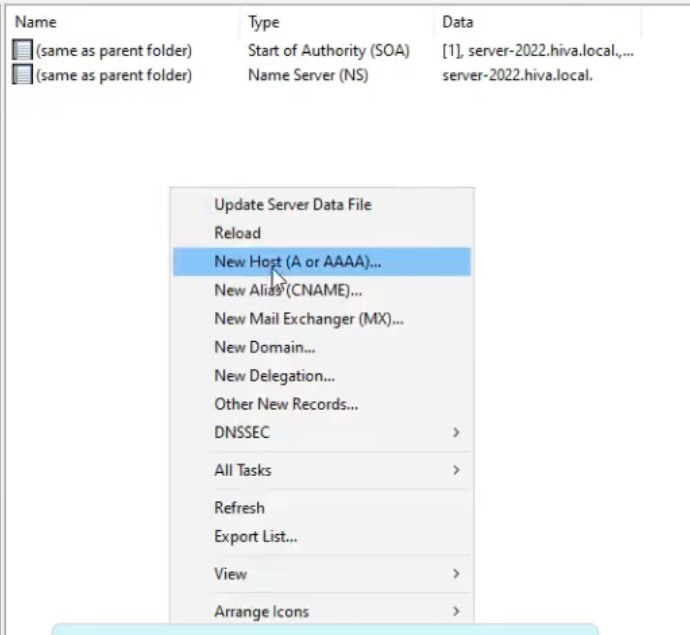Choose New Host (A or AAAA) option
Viewport: 690px width, 635px height.
pyautogui.click(x=322, y=262)
